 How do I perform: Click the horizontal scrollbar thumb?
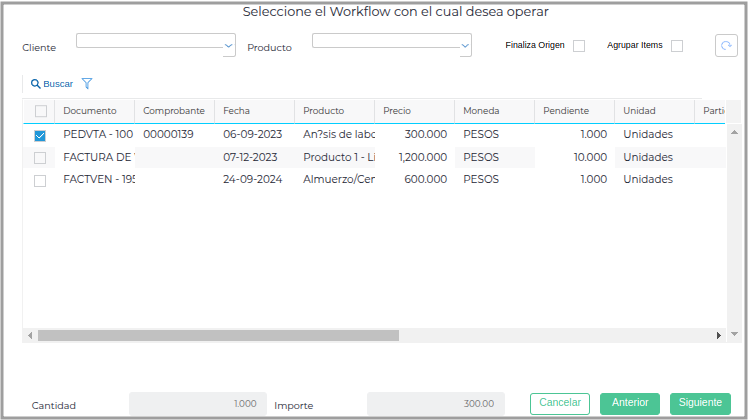click(218, 336)
